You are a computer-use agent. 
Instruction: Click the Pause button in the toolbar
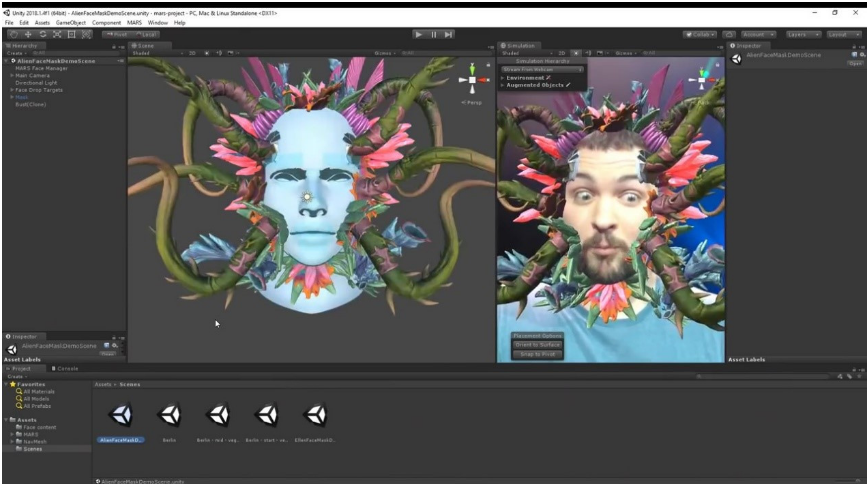(434, 34)
